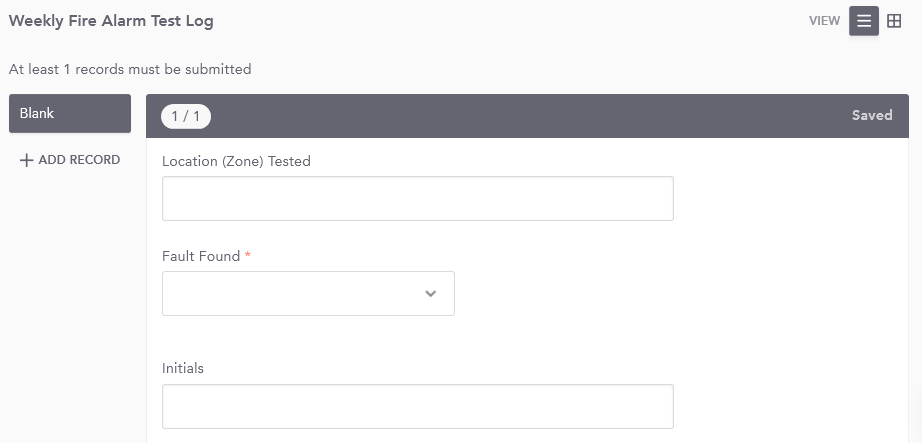The height and width of the screenshot is (443, 922).
Task: Click the 'At least 1 records' notice text
Action: 130,69
